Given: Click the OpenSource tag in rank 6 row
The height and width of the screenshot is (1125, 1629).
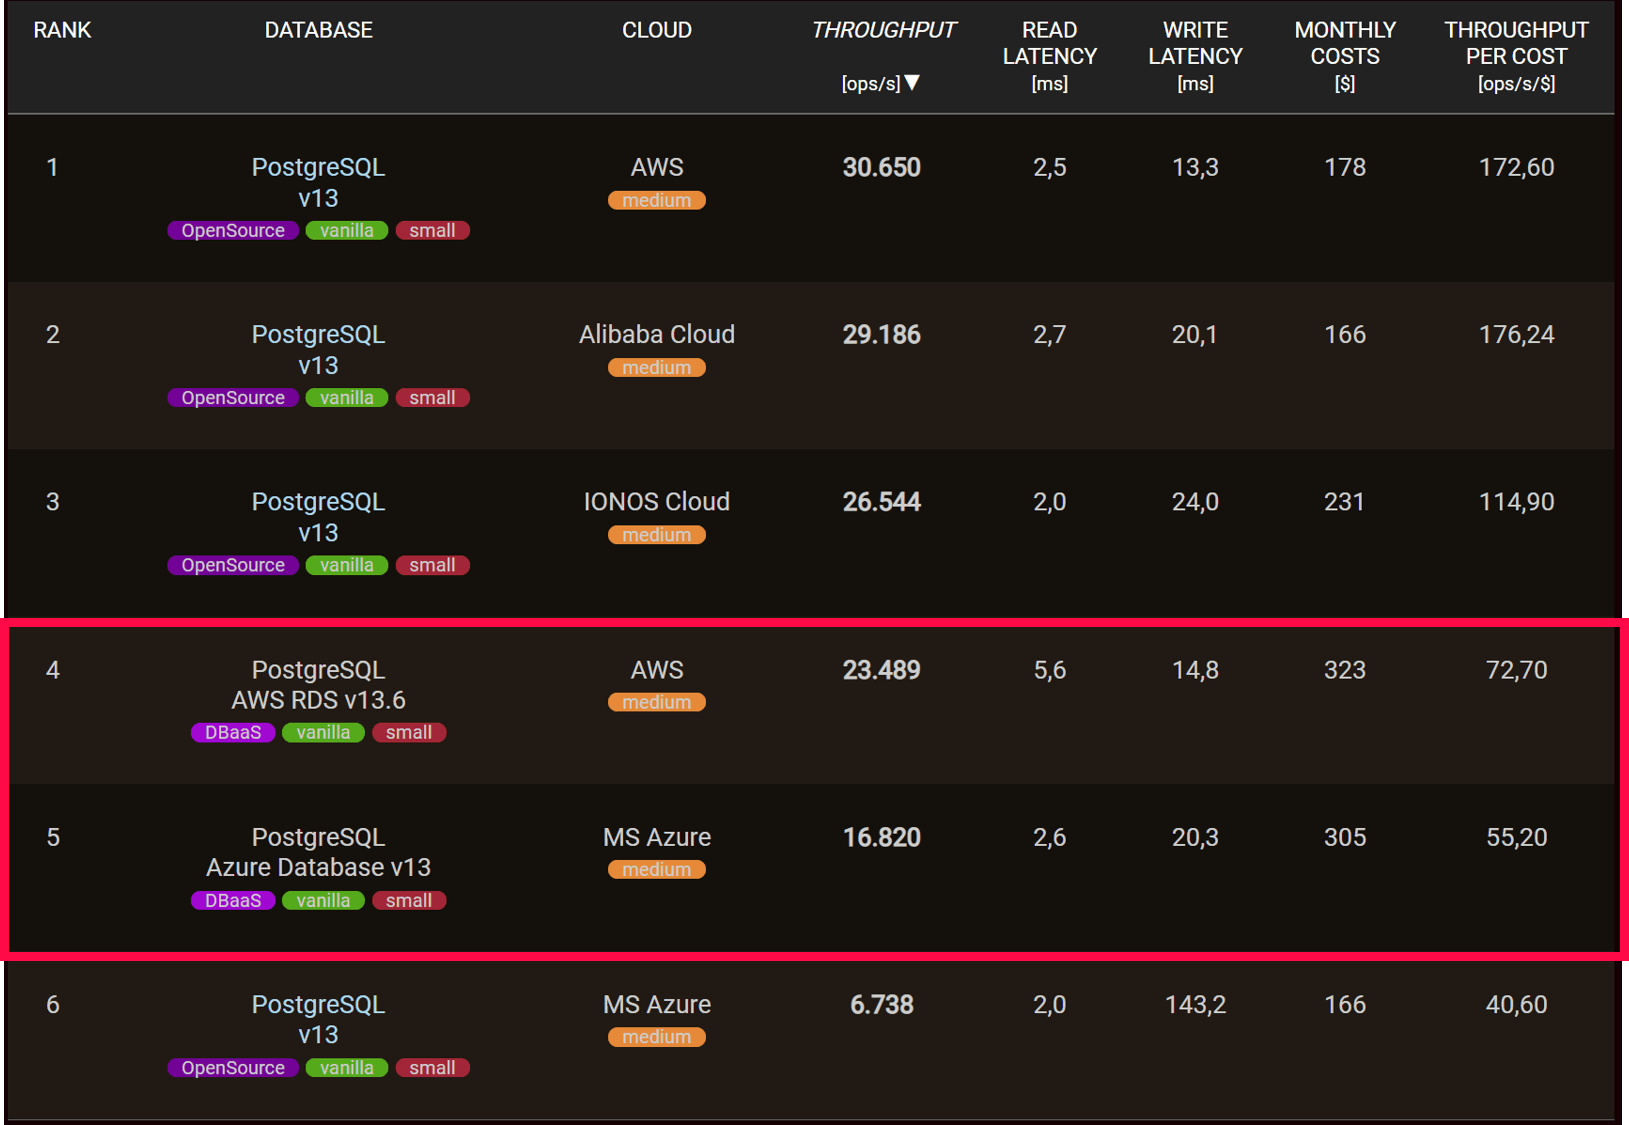Looking at the screenshot, I should click(x=233, y=1068).
